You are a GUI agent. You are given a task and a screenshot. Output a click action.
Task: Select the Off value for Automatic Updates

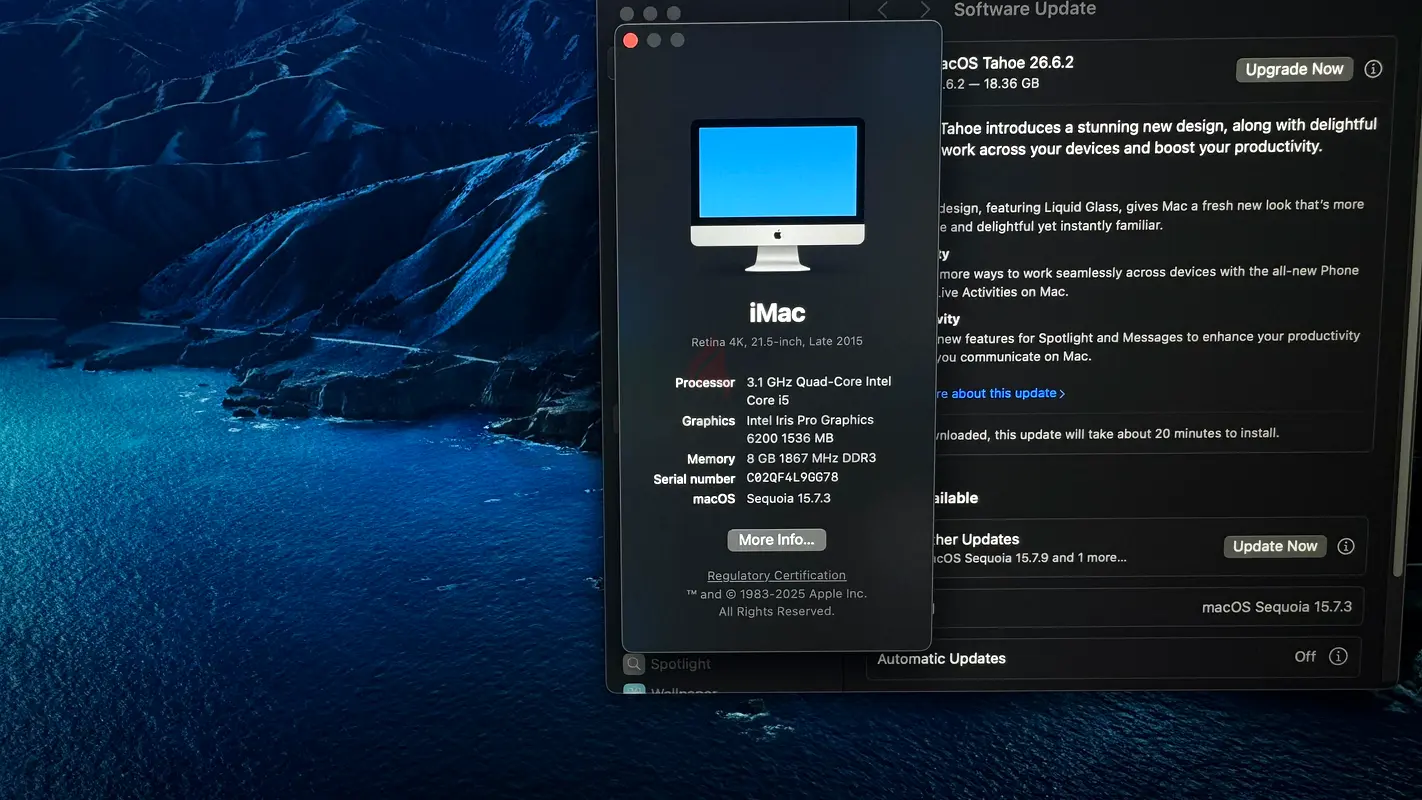[1305, 657]
